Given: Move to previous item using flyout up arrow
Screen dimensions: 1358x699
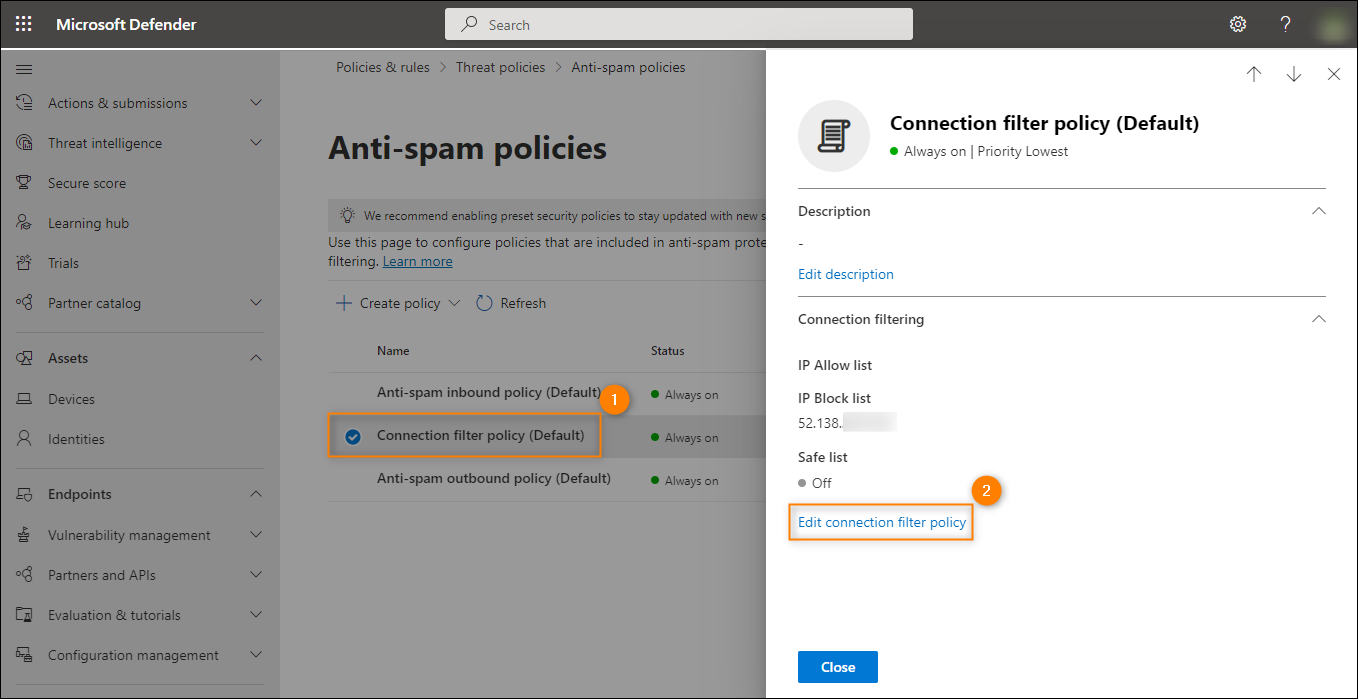Looking at the screenshot, I should [x=1254, y=73].
